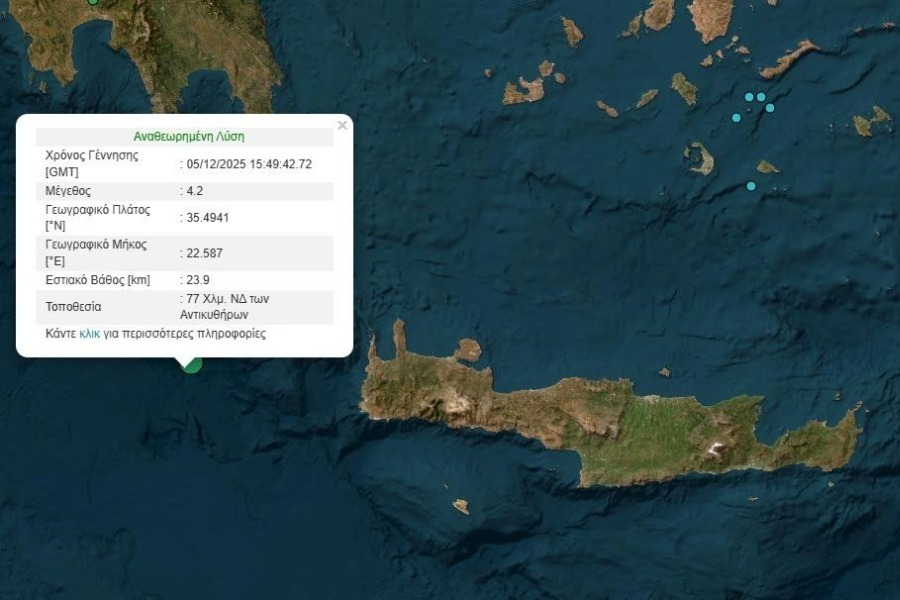Click the top-right cyan marker near Amorgos
Image resolution: width=900 pixels, height=600 pixels.
(x=760, y=96)
